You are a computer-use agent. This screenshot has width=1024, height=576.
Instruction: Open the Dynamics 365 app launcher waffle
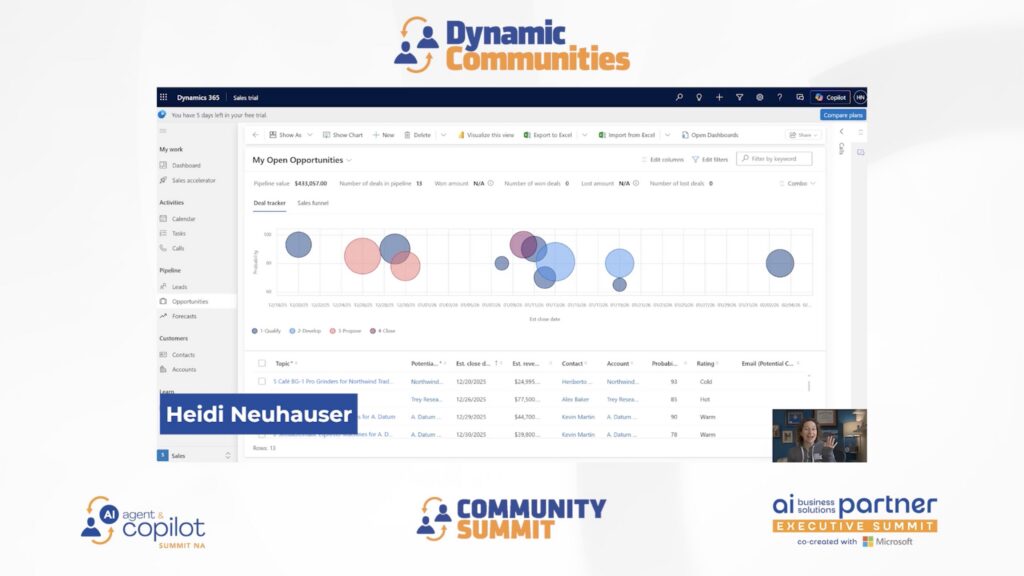click(163, 97)
